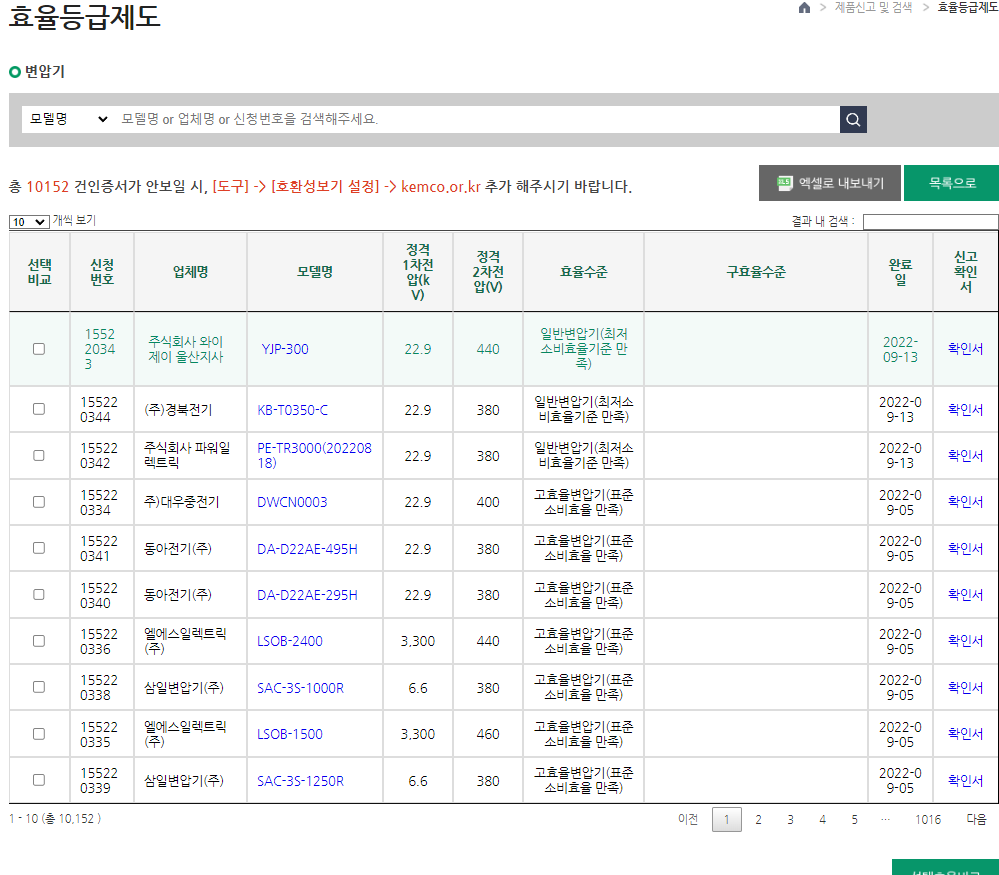This screenshot has height=875, width=999.
Task: Open the items-per-page dropdown showing 10
Action: tap(27, 221)
